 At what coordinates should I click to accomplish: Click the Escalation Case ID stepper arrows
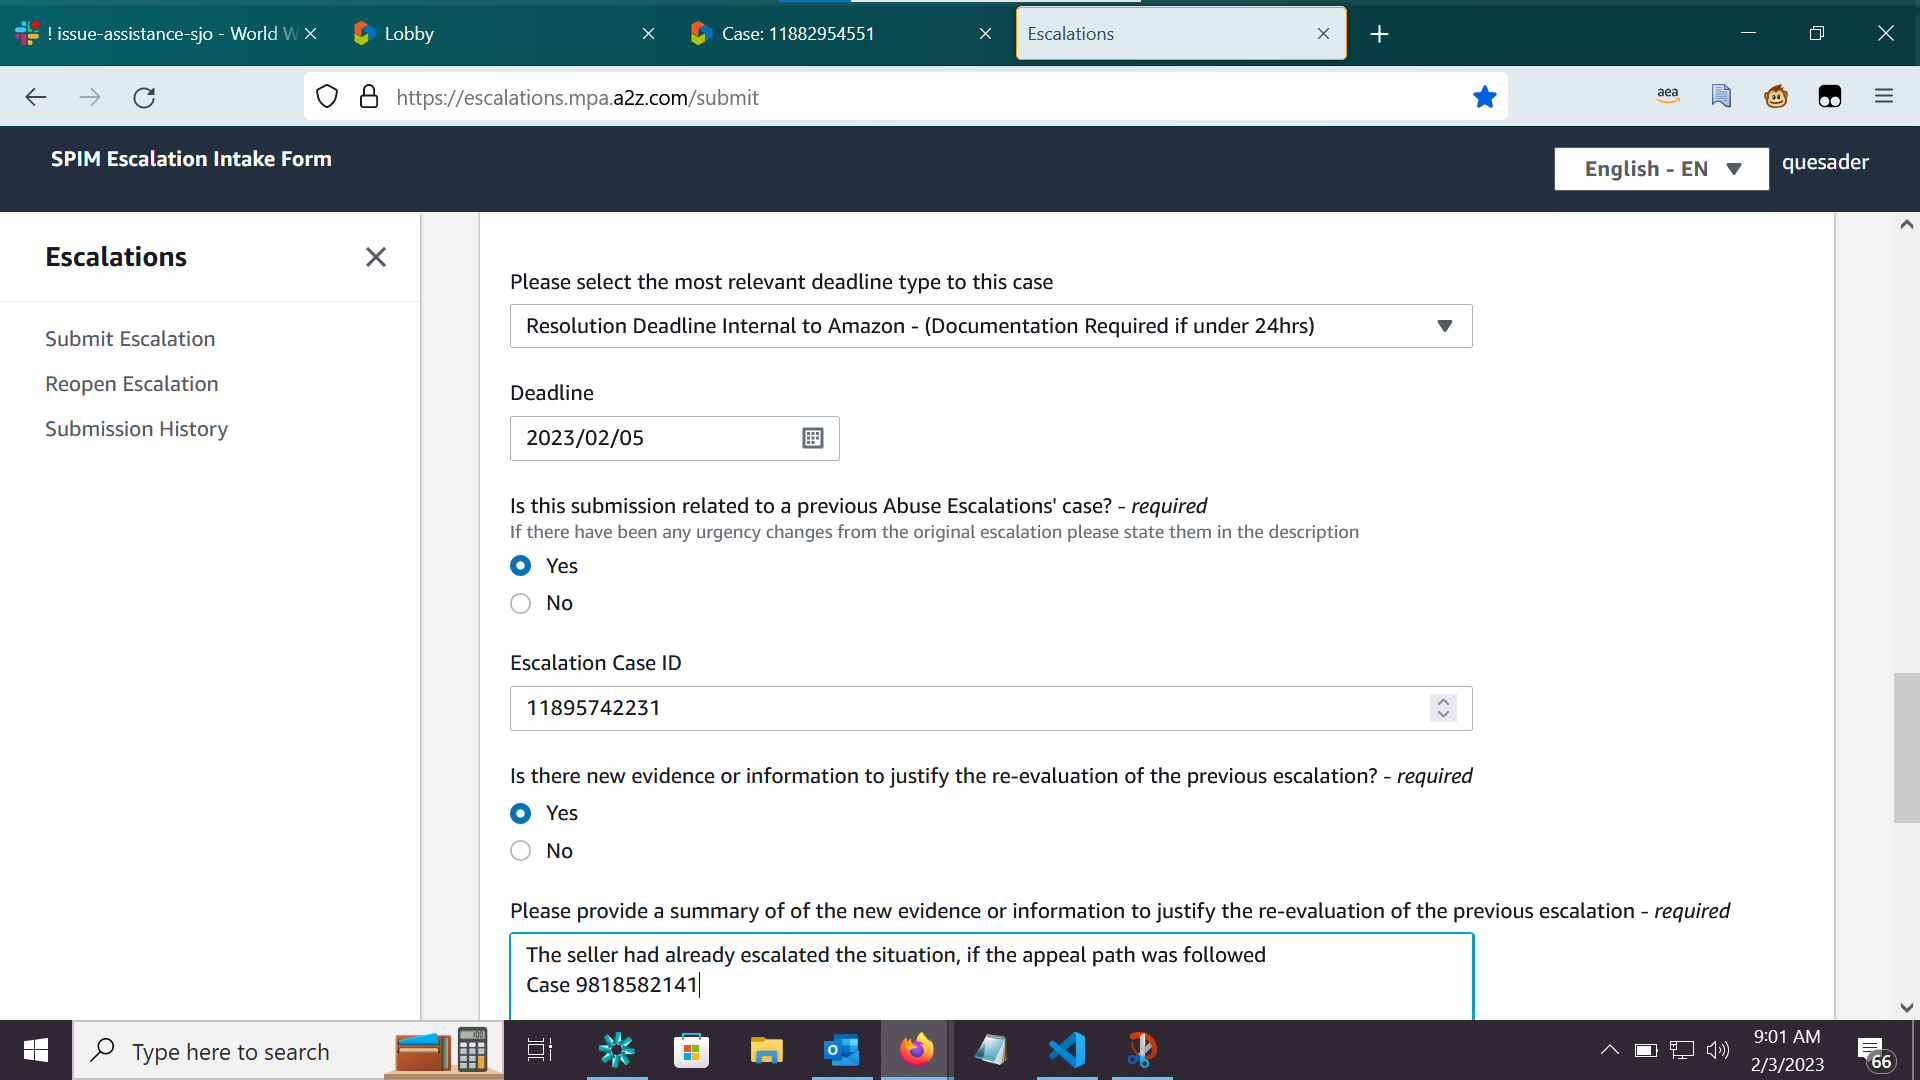(1442, 708)
